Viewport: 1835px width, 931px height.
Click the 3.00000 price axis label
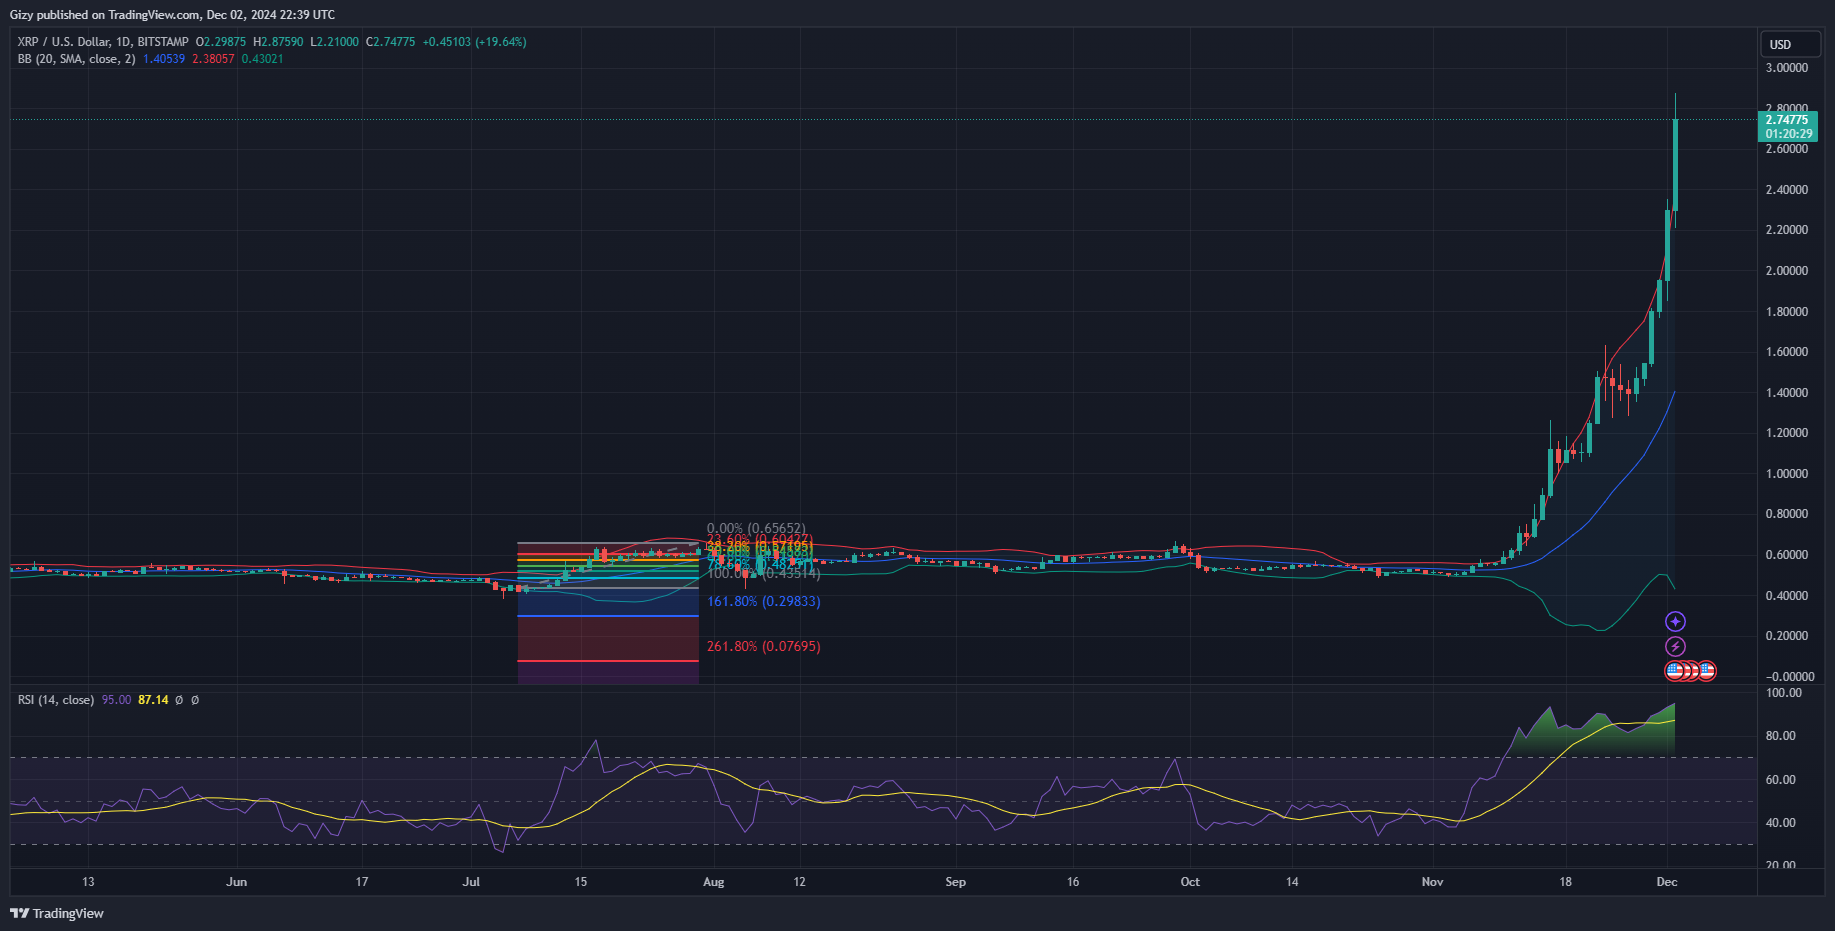click(1787, 68)
